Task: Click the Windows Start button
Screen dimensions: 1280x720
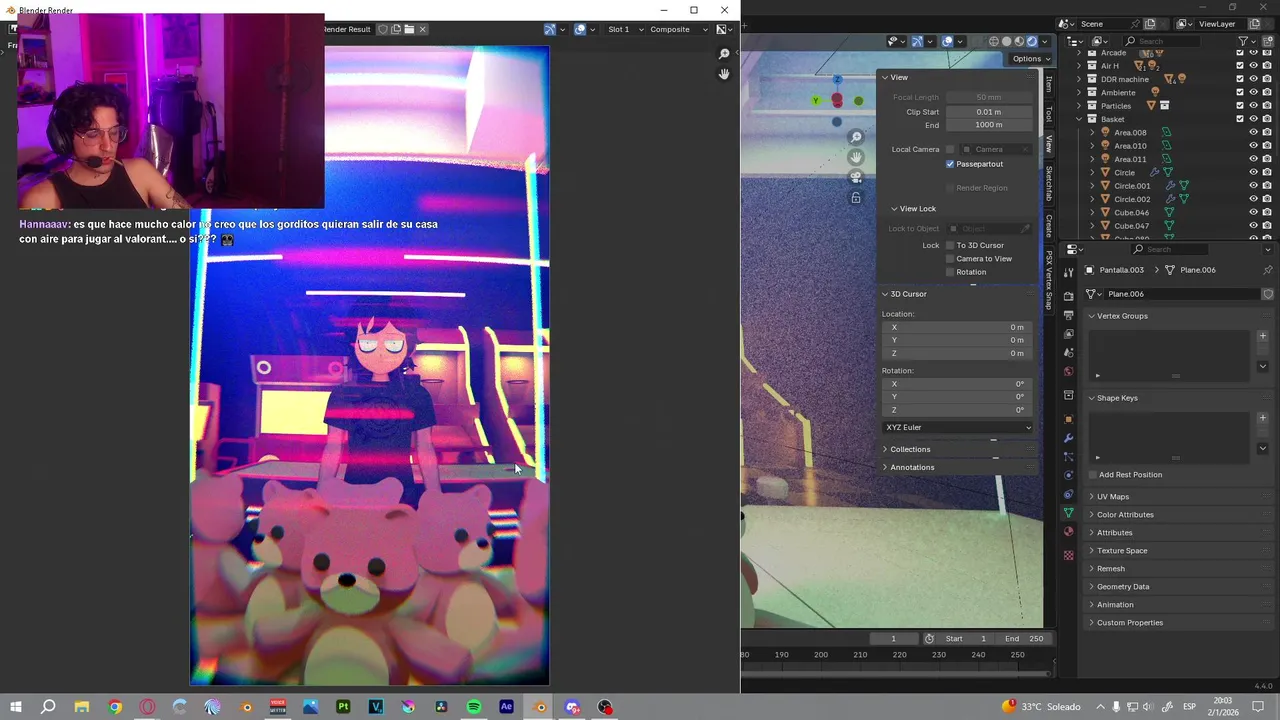Action: pyautogui.click(x=16, y=707)
